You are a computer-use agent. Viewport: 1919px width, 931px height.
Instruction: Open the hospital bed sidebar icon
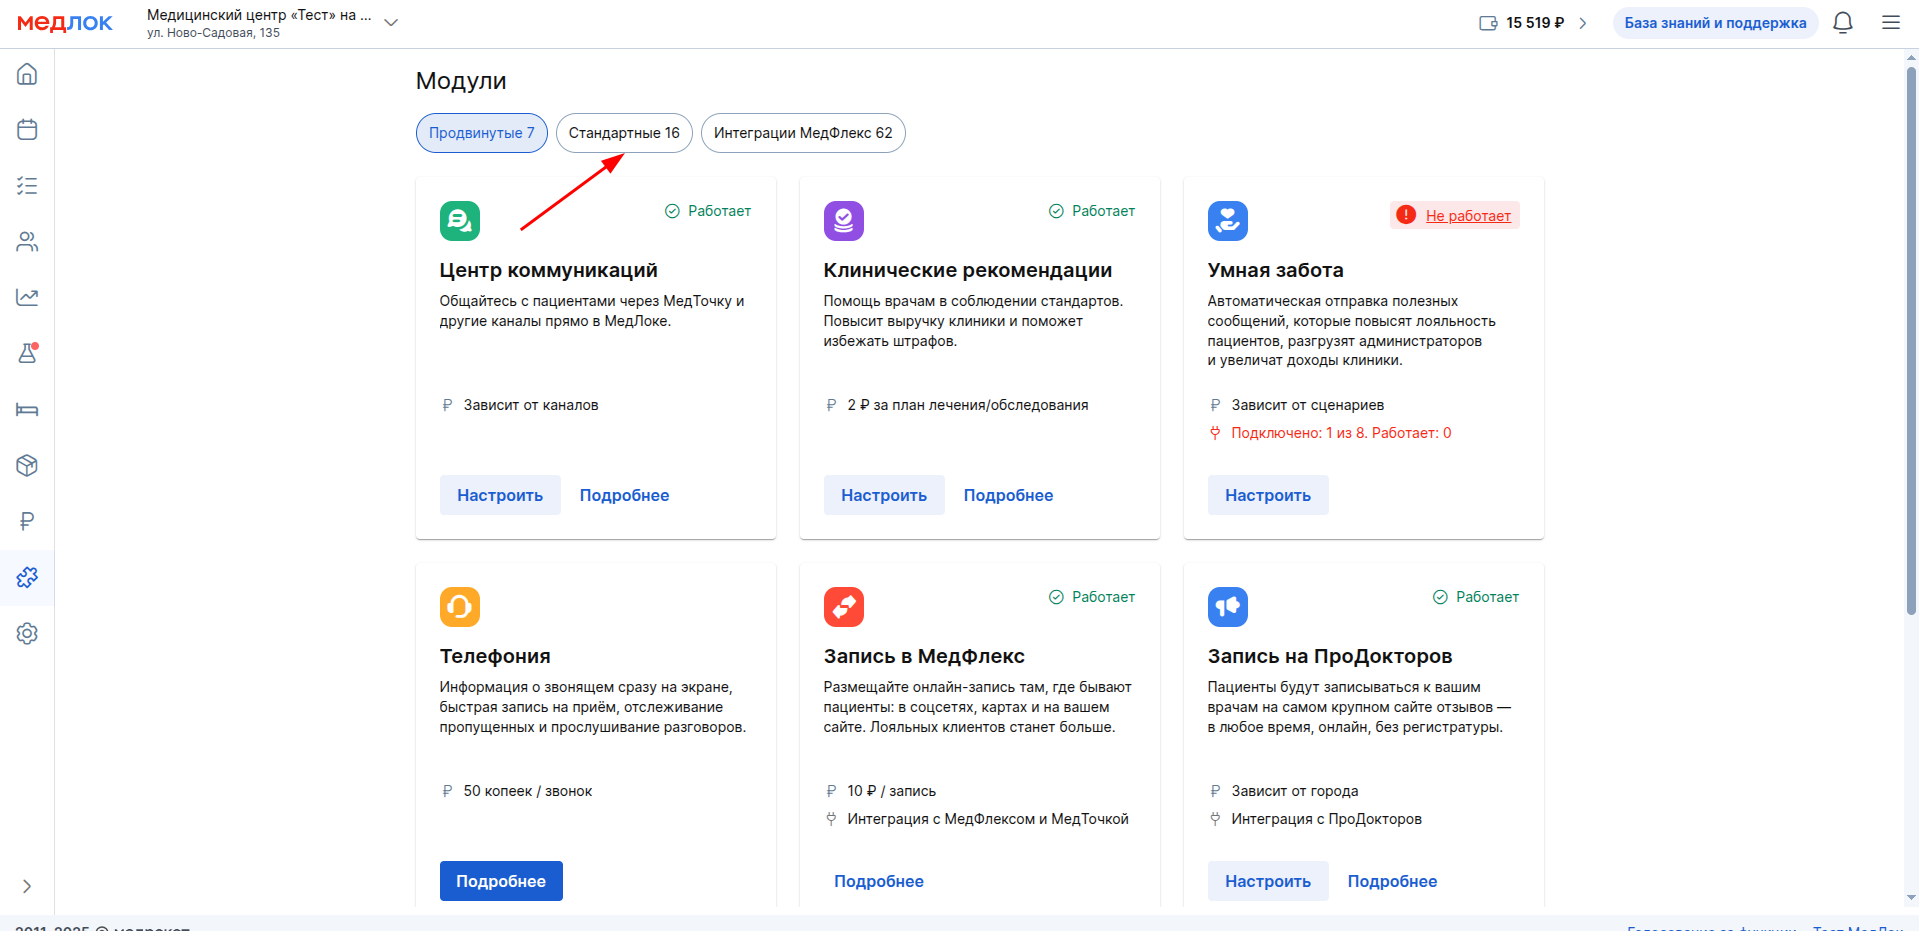(x=27, y=409)
